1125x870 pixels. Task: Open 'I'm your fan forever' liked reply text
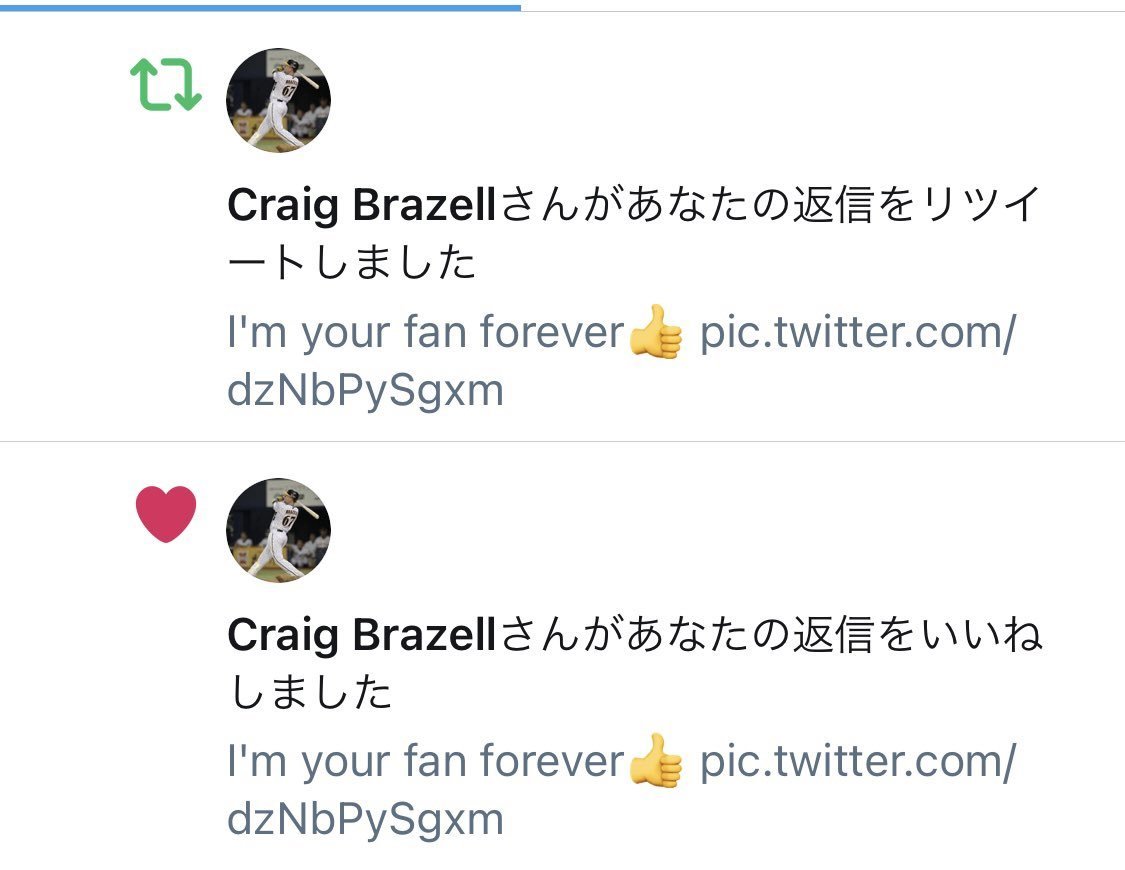(x=425, y=762)
